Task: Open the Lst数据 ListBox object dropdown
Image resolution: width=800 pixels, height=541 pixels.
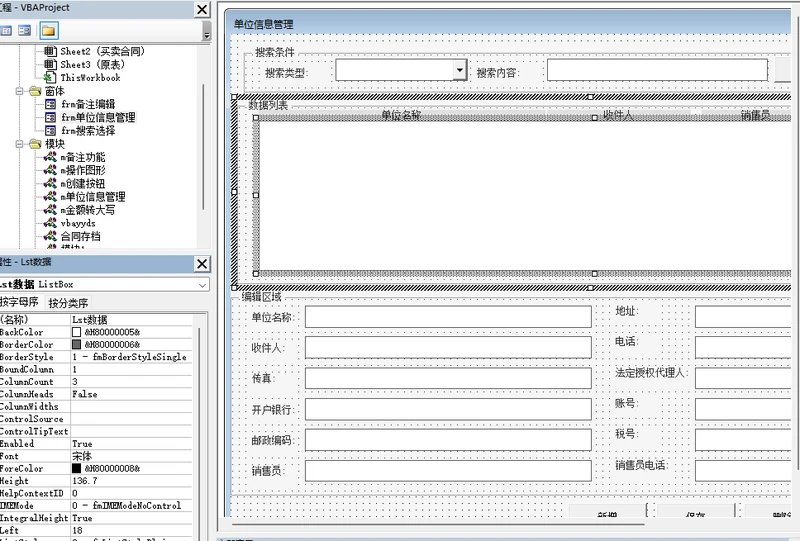Action: (x=203, y=285)
